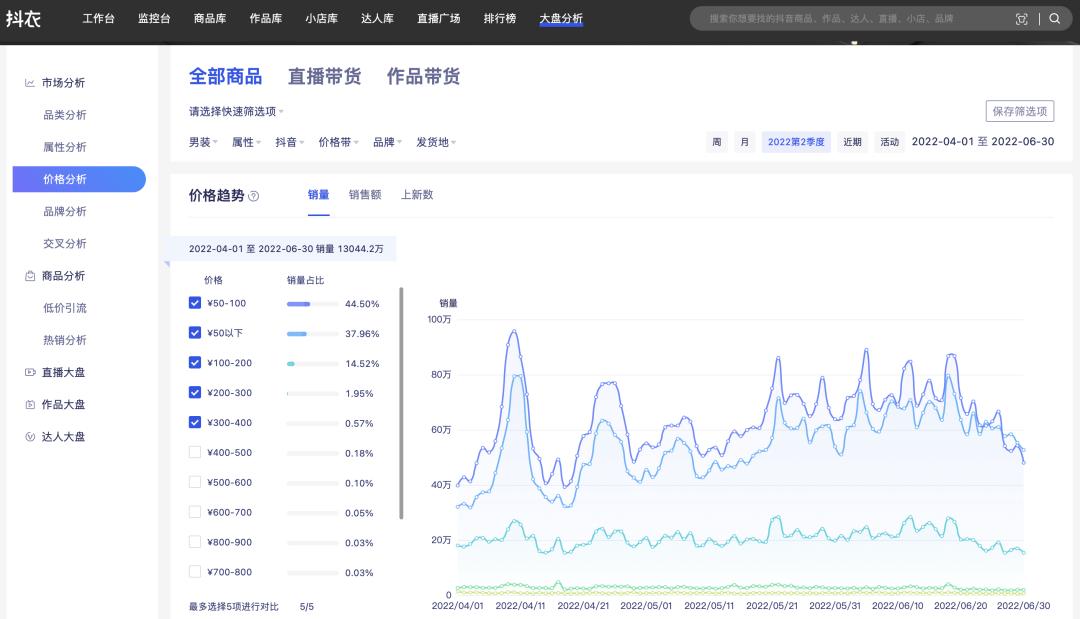The height and width of the screenshot is (619, 1080).
Task: Uncheck the ¥50-100 price range
Action: 195,302
